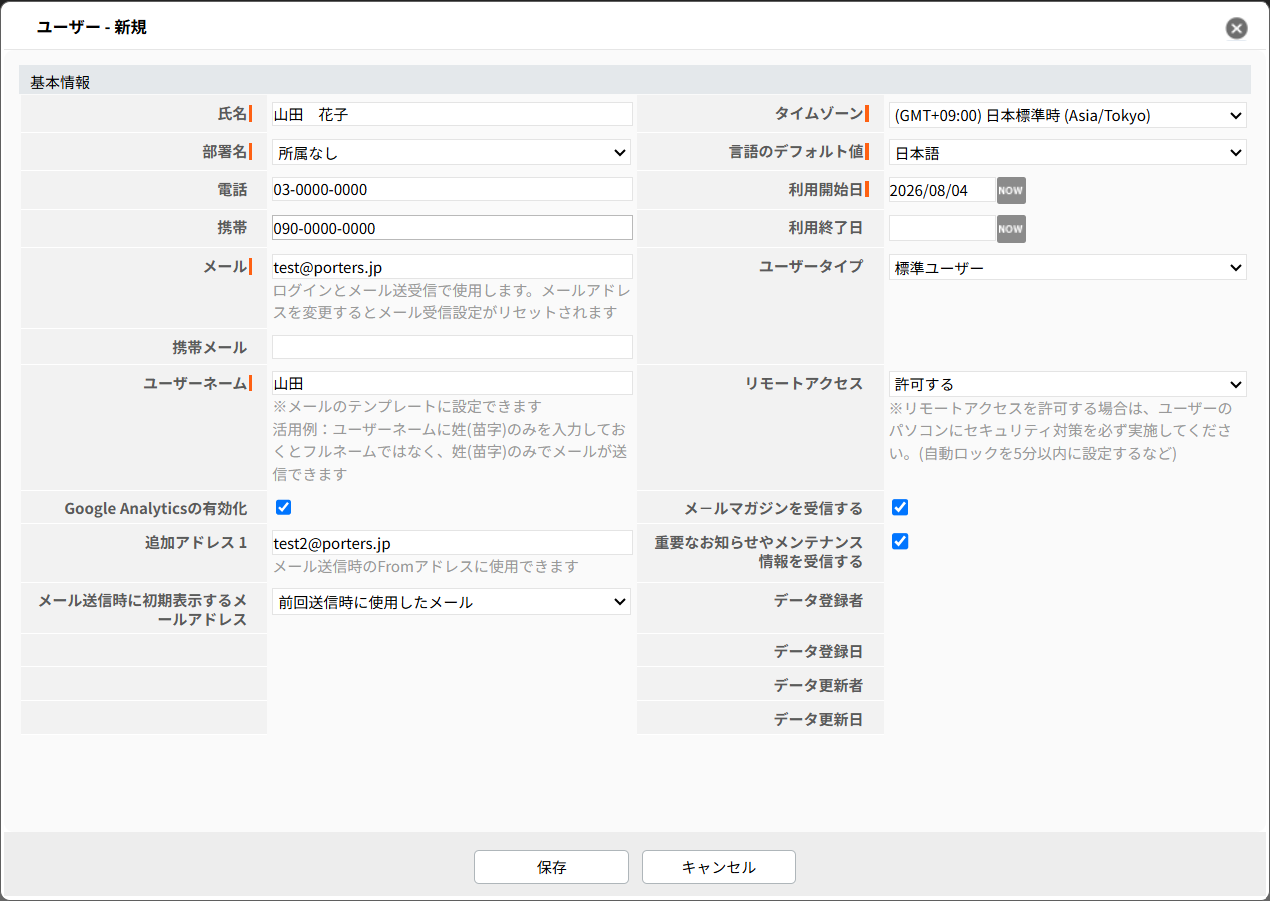Toggle 重要なお知らせやメンテナンス情報を受信する checkbox

pos(900,541)
